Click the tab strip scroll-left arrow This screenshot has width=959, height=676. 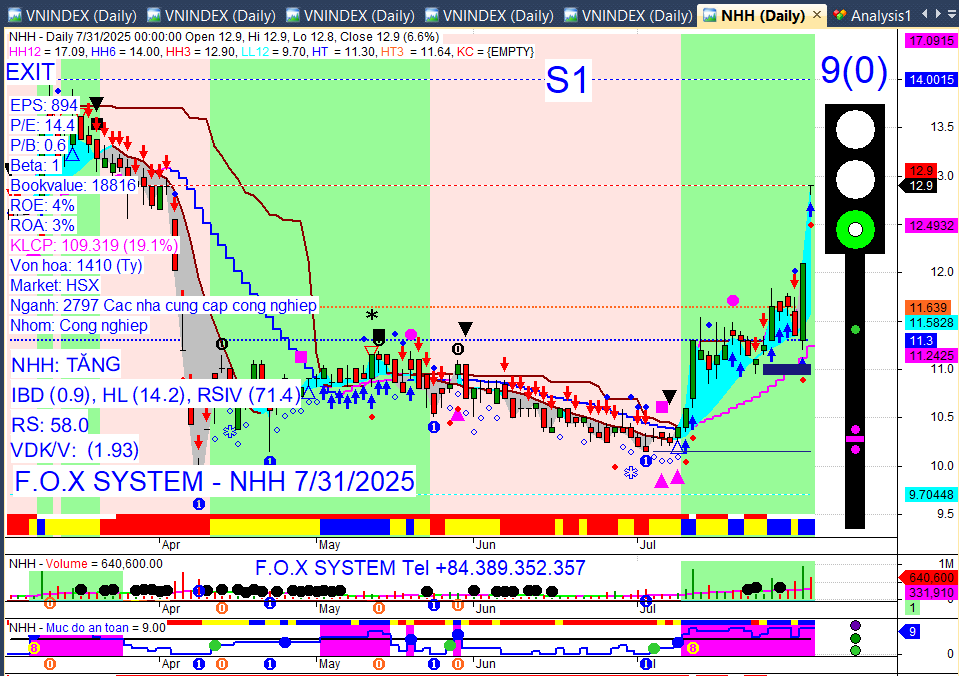click(x=924, y=13)
